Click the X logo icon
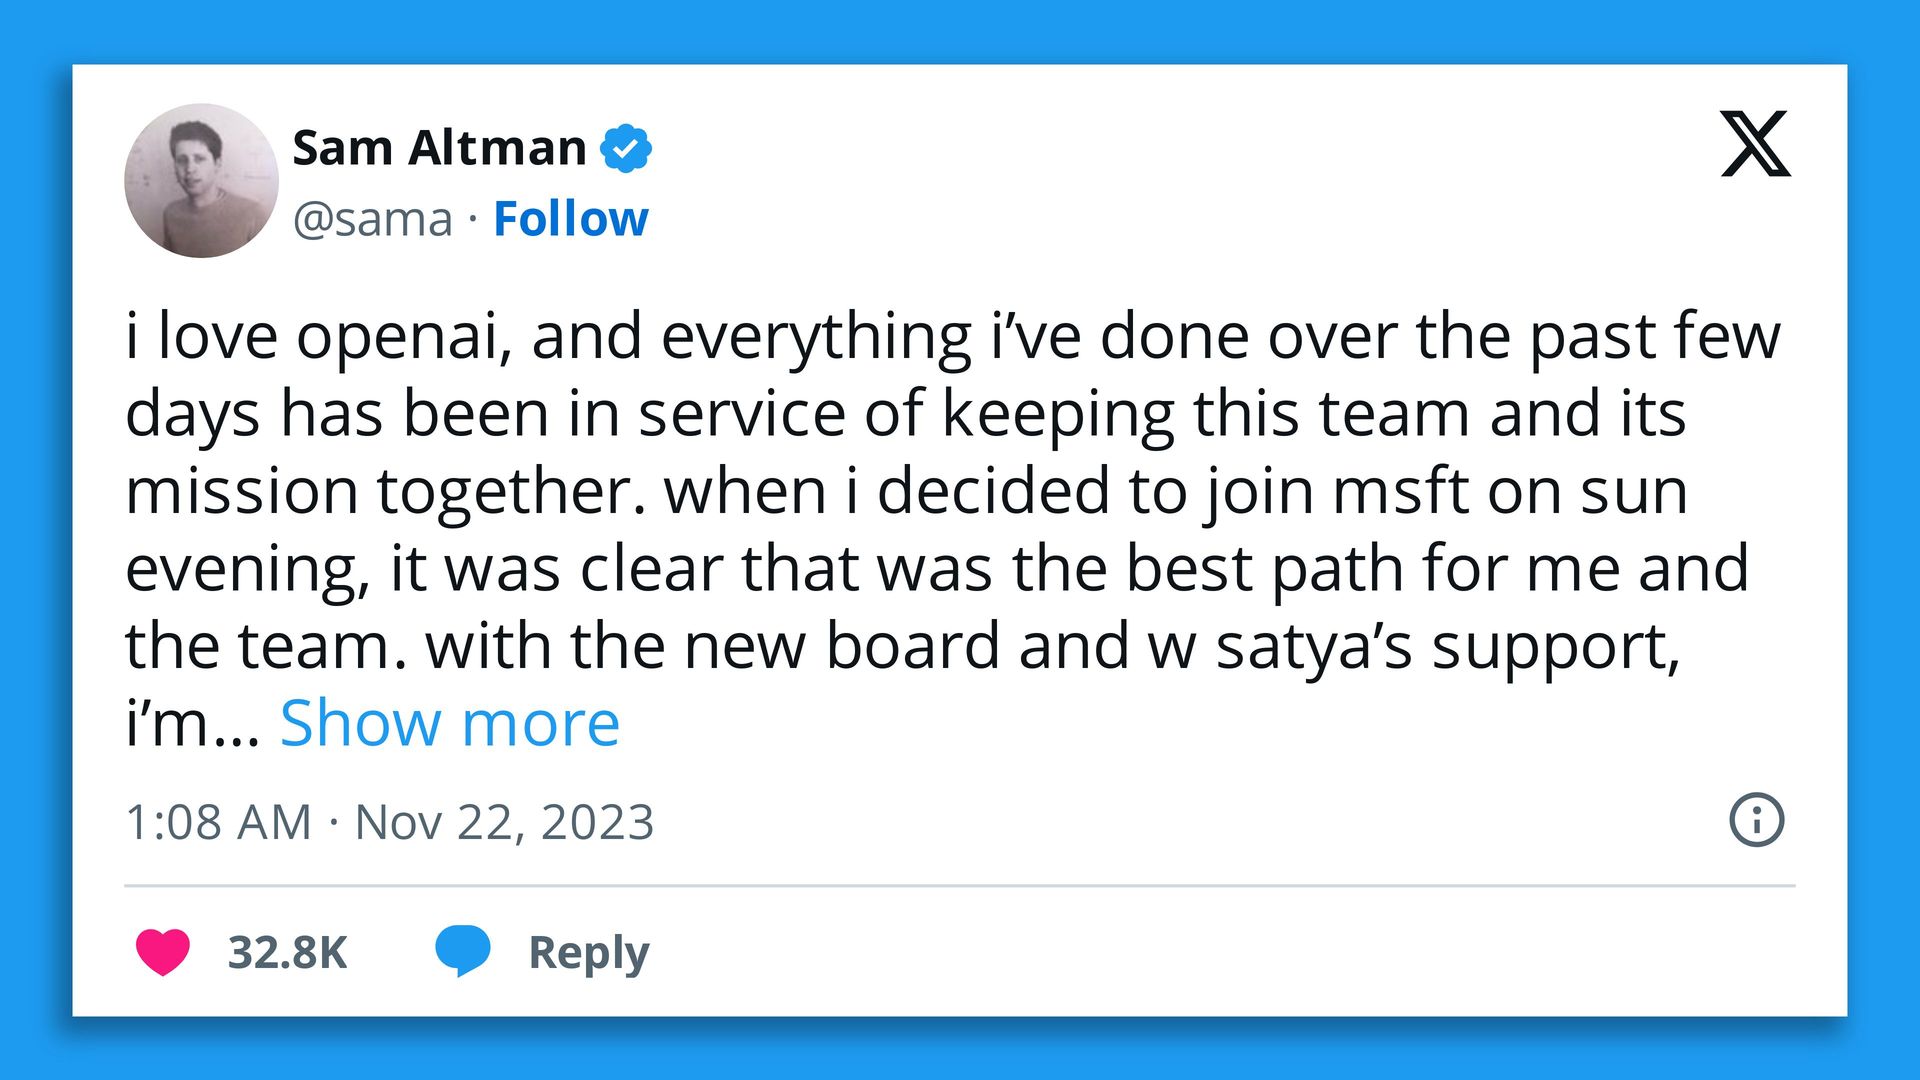 [x=1755, y=144]
